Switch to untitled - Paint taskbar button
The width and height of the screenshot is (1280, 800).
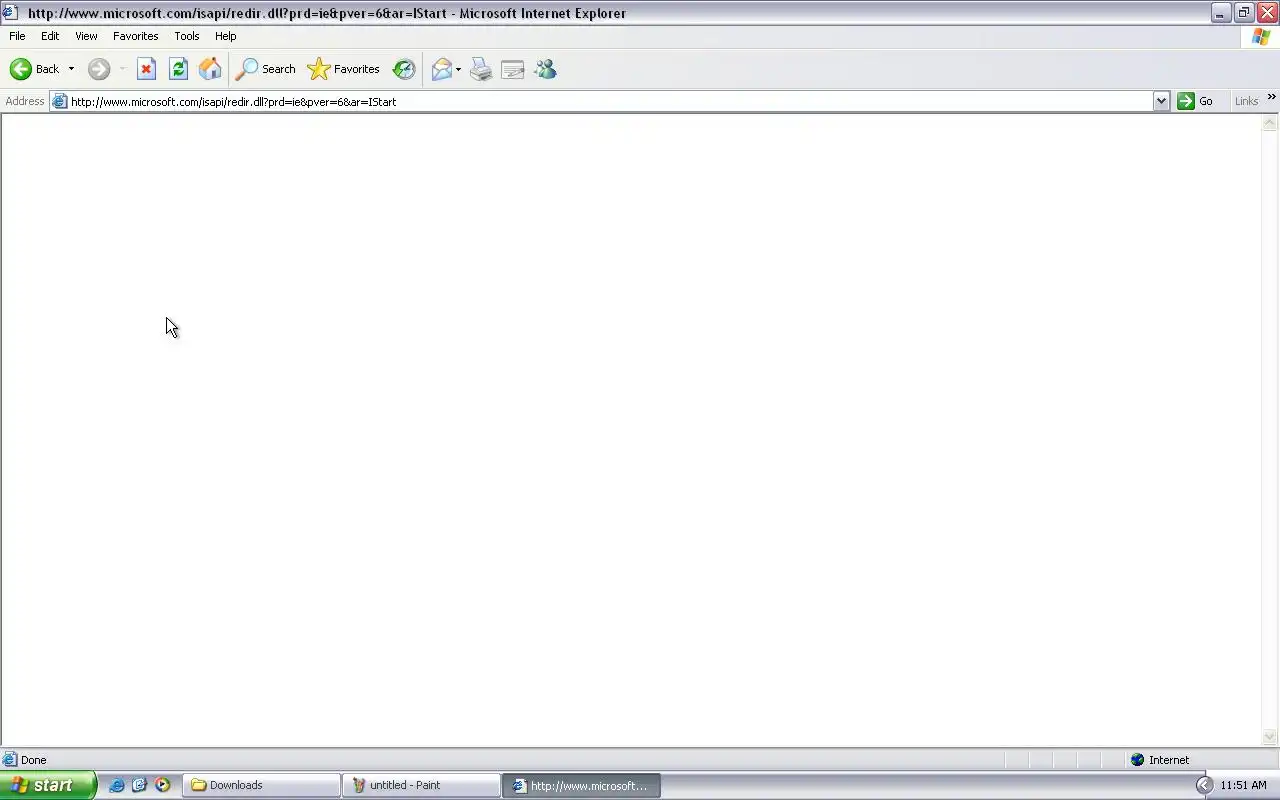(x=421, y=785)
